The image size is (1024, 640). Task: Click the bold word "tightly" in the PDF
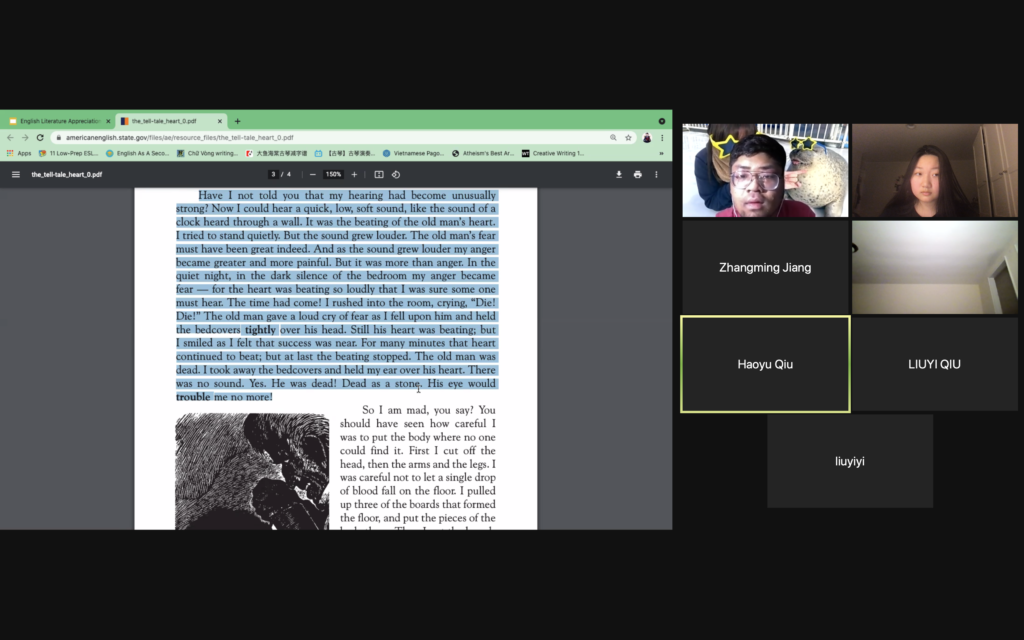(261, 330)
